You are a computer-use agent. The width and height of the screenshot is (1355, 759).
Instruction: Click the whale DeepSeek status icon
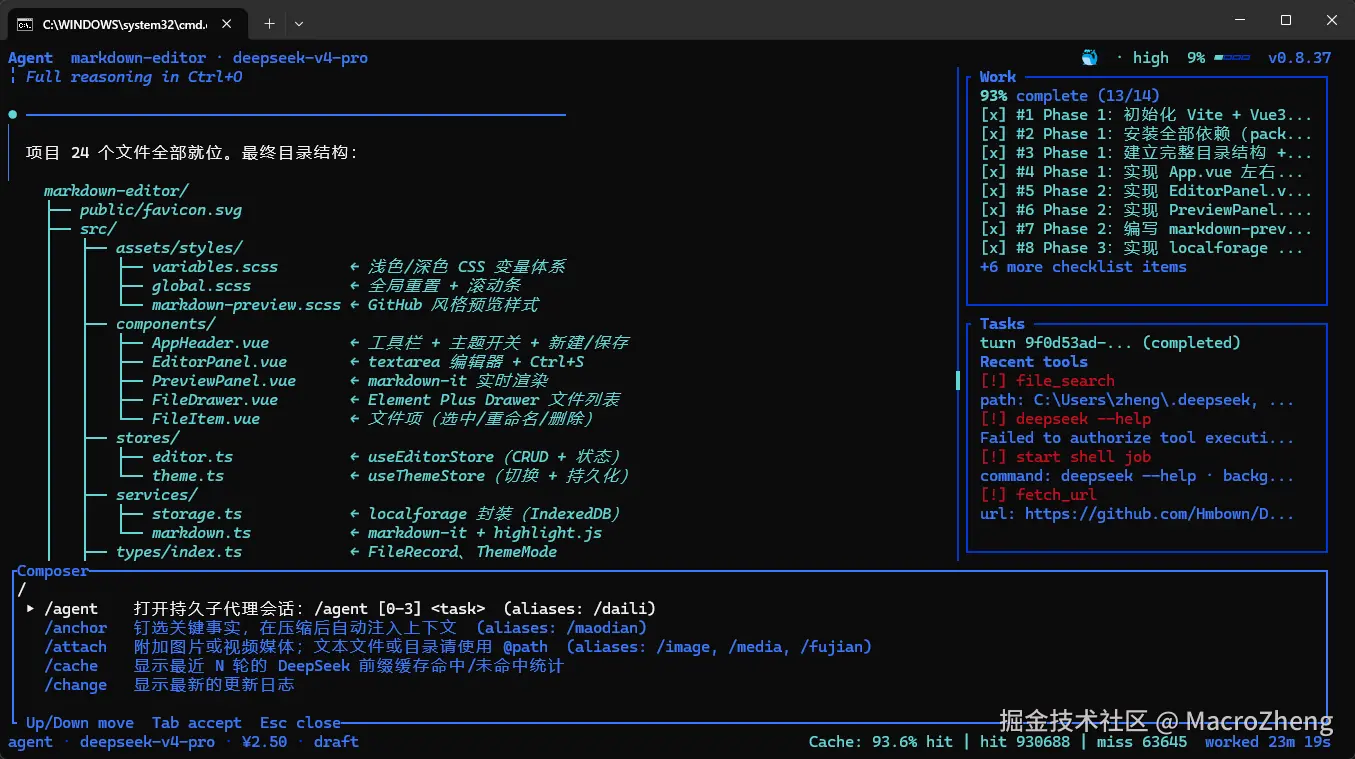pyautogui.click(x=1090, y=58)
